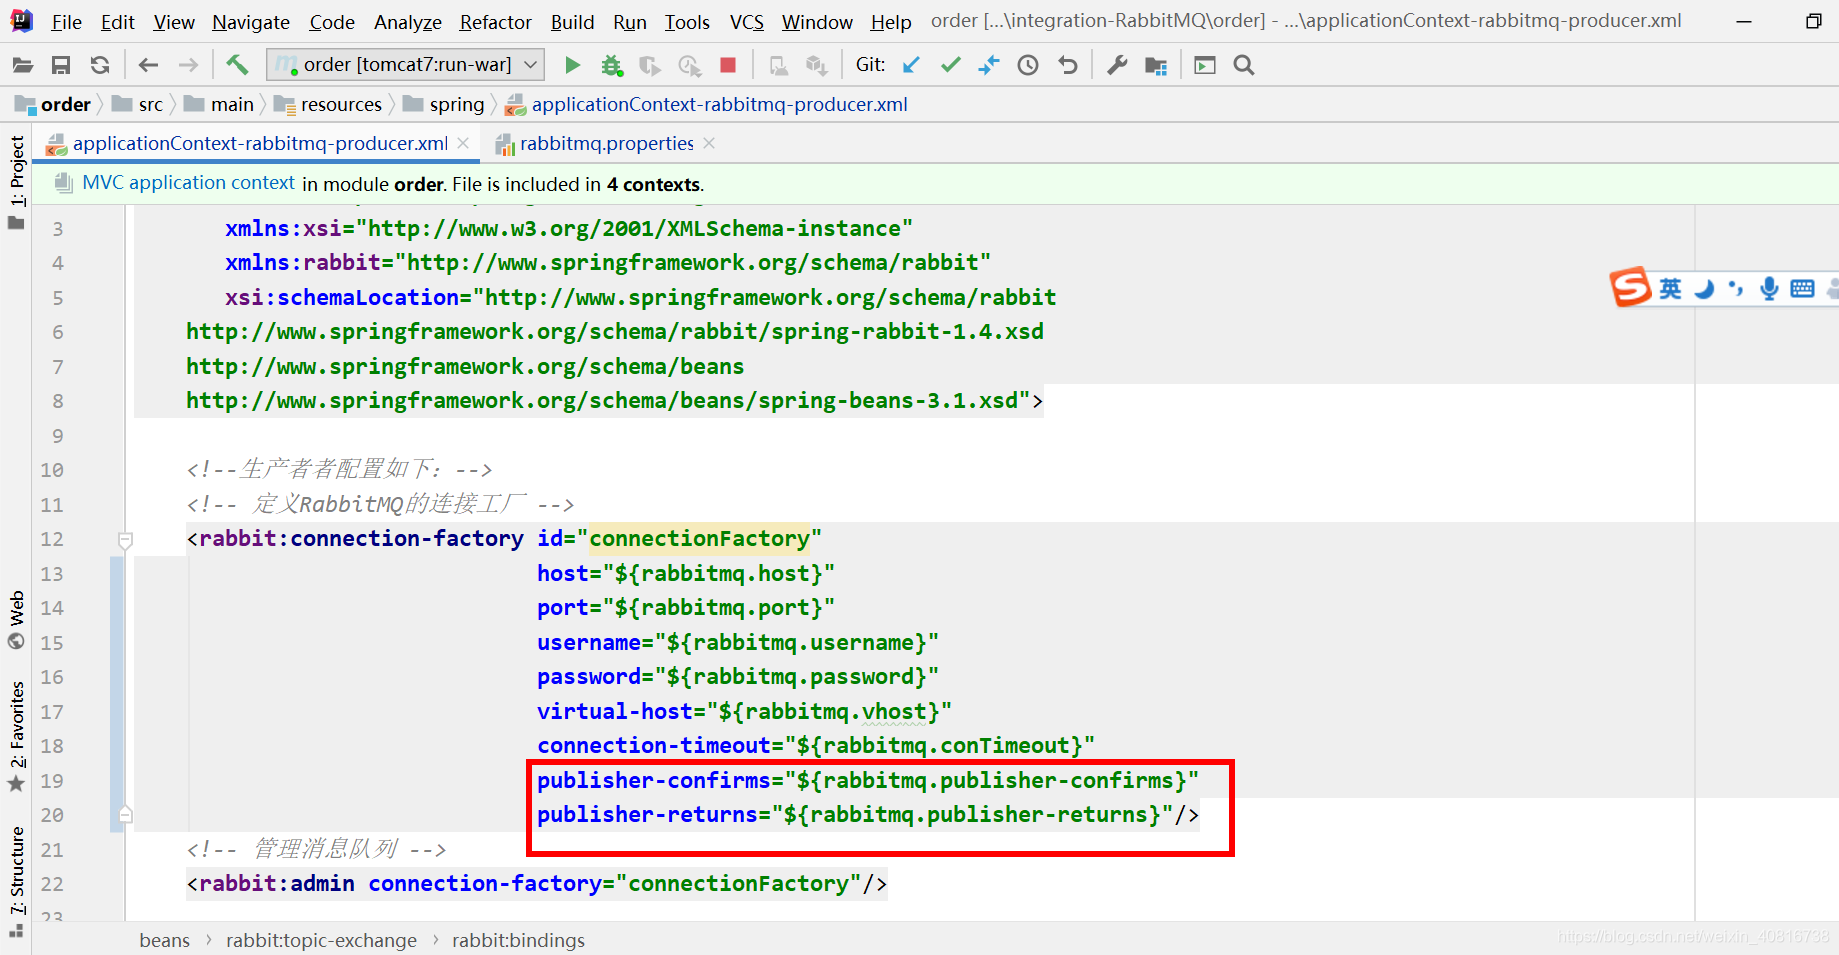
Task: Open the Analyze menu
Action: tap(408, 21)
